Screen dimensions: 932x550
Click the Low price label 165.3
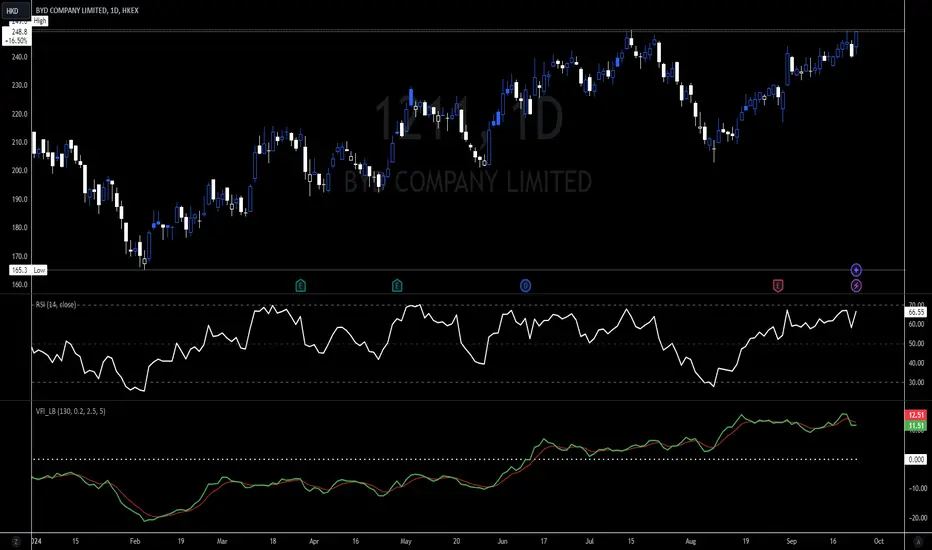(x=20, y=270)
